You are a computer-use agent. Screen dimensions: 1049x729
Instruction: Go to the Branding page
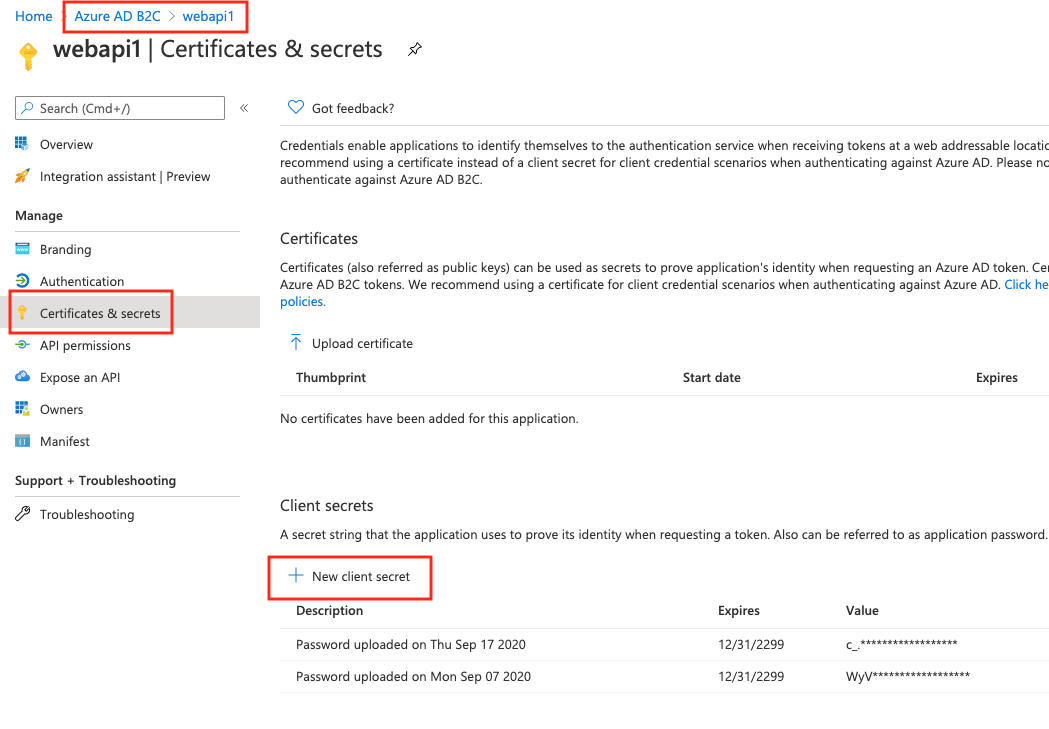66,249
